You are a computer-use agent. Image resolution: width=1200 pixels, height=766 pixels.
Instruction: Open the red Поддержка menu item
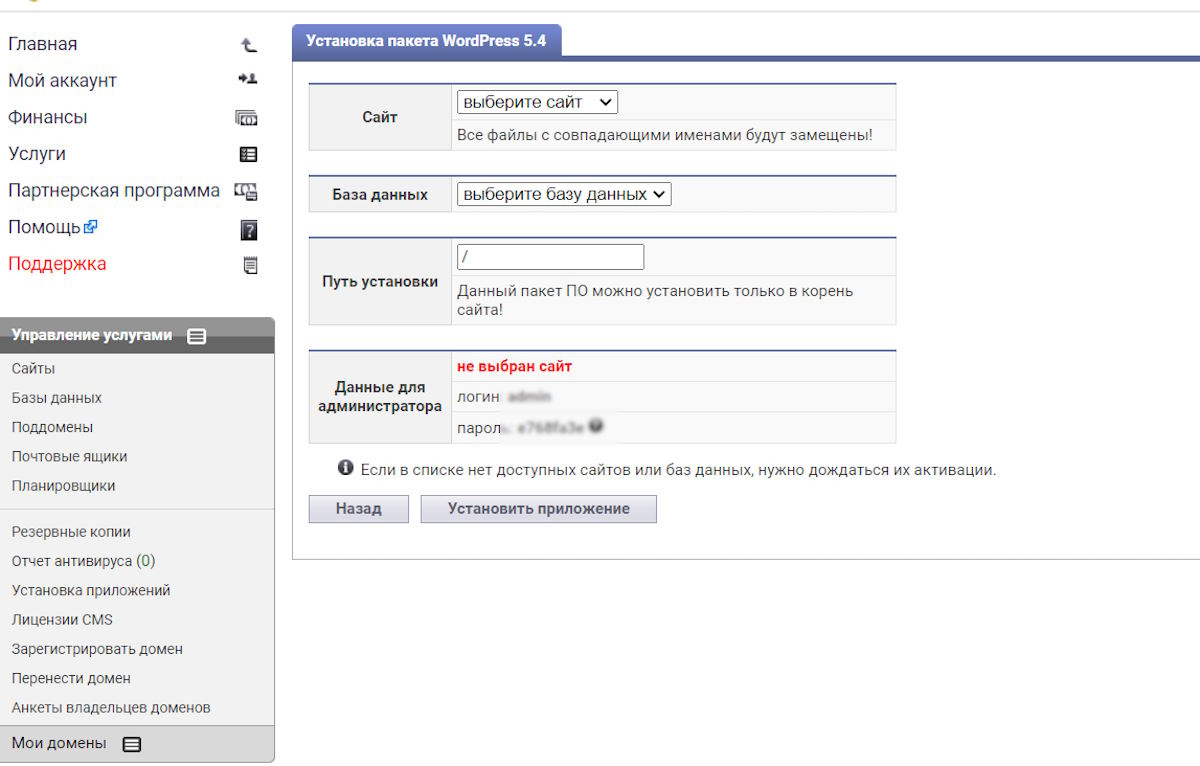click(x=57, y=264)
